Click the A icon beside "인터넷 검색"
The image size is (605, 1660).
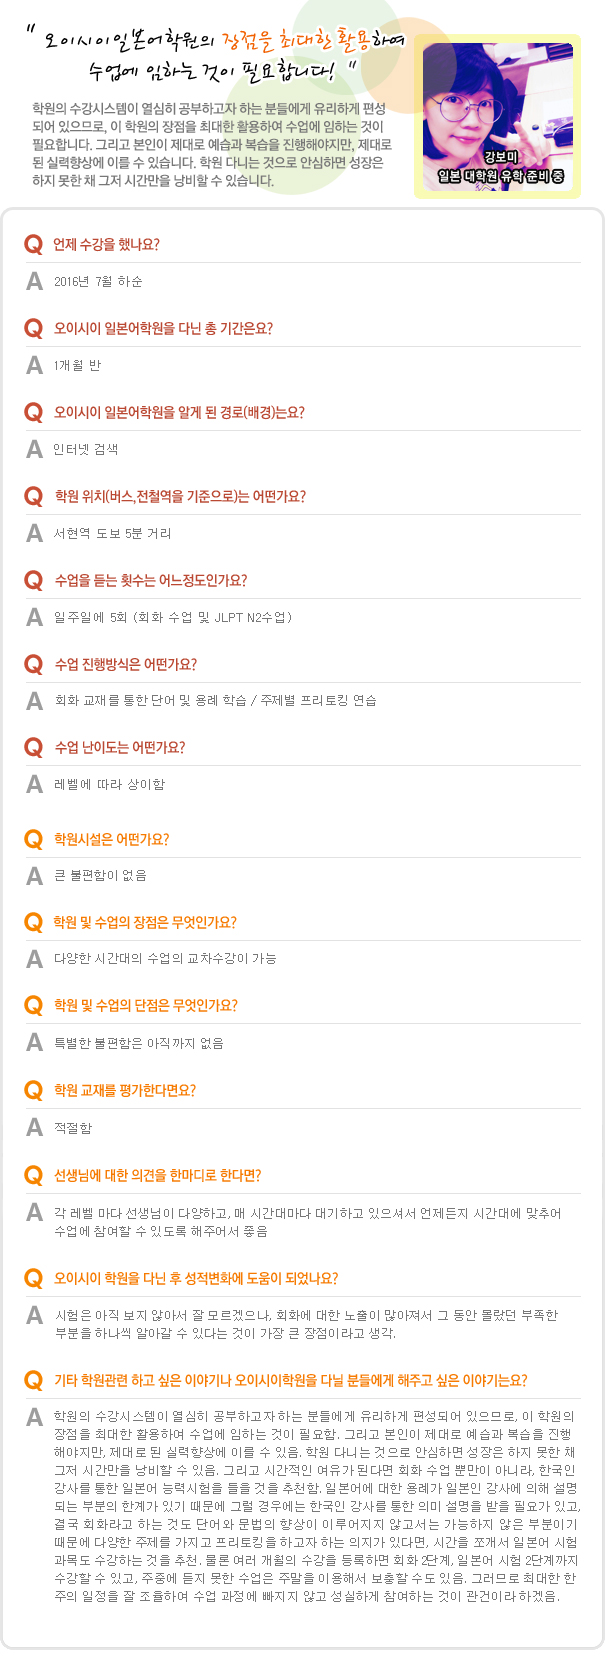(34, 450)
